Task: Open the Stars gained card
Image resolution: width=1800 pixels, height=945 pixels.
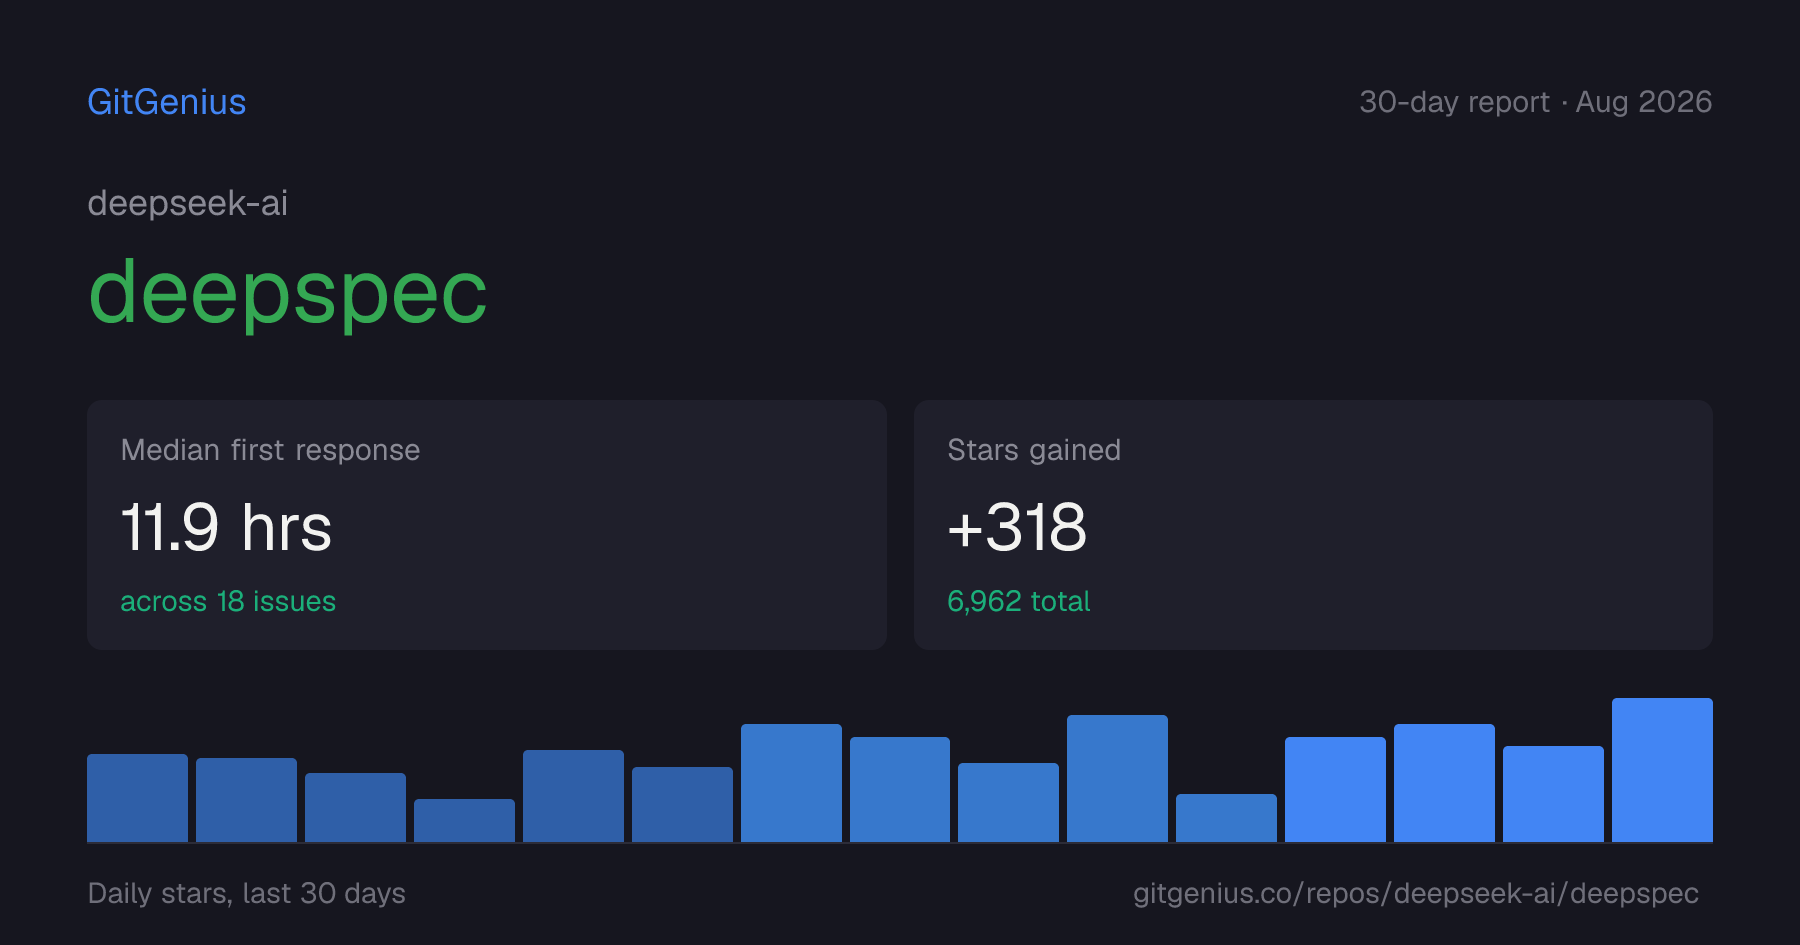Action: click(1313, 525)
